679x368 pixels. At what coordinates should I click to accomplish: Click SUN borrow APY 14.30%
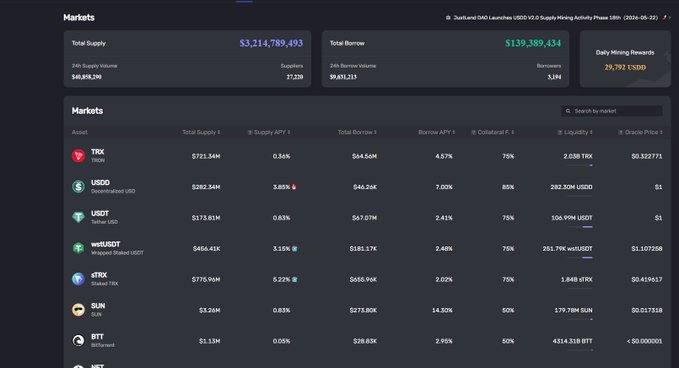442,310
